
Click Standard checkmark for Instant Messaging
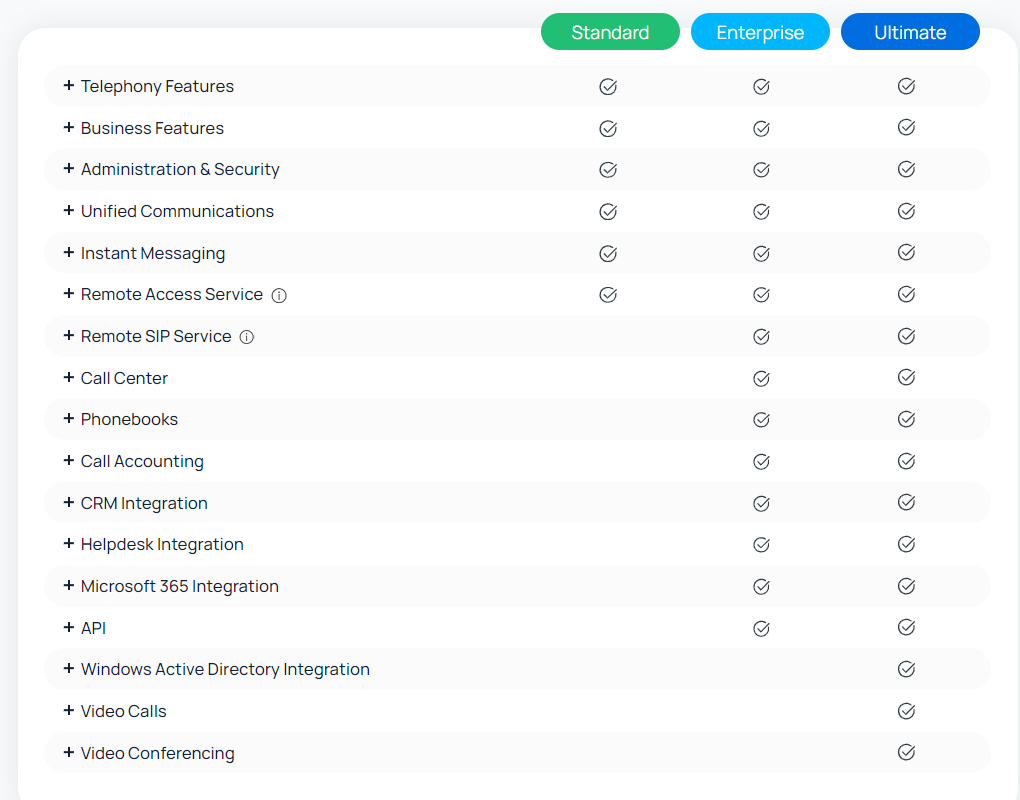click(608, 253)
